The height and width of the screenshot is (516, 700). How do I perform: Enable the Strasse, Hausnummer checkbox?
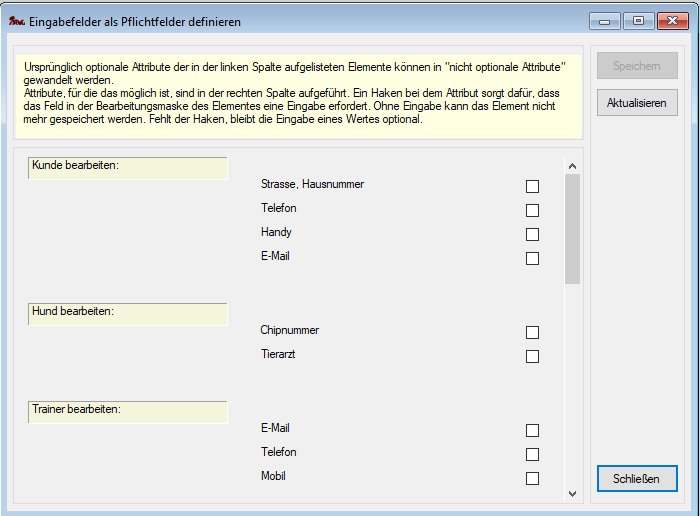532,186
